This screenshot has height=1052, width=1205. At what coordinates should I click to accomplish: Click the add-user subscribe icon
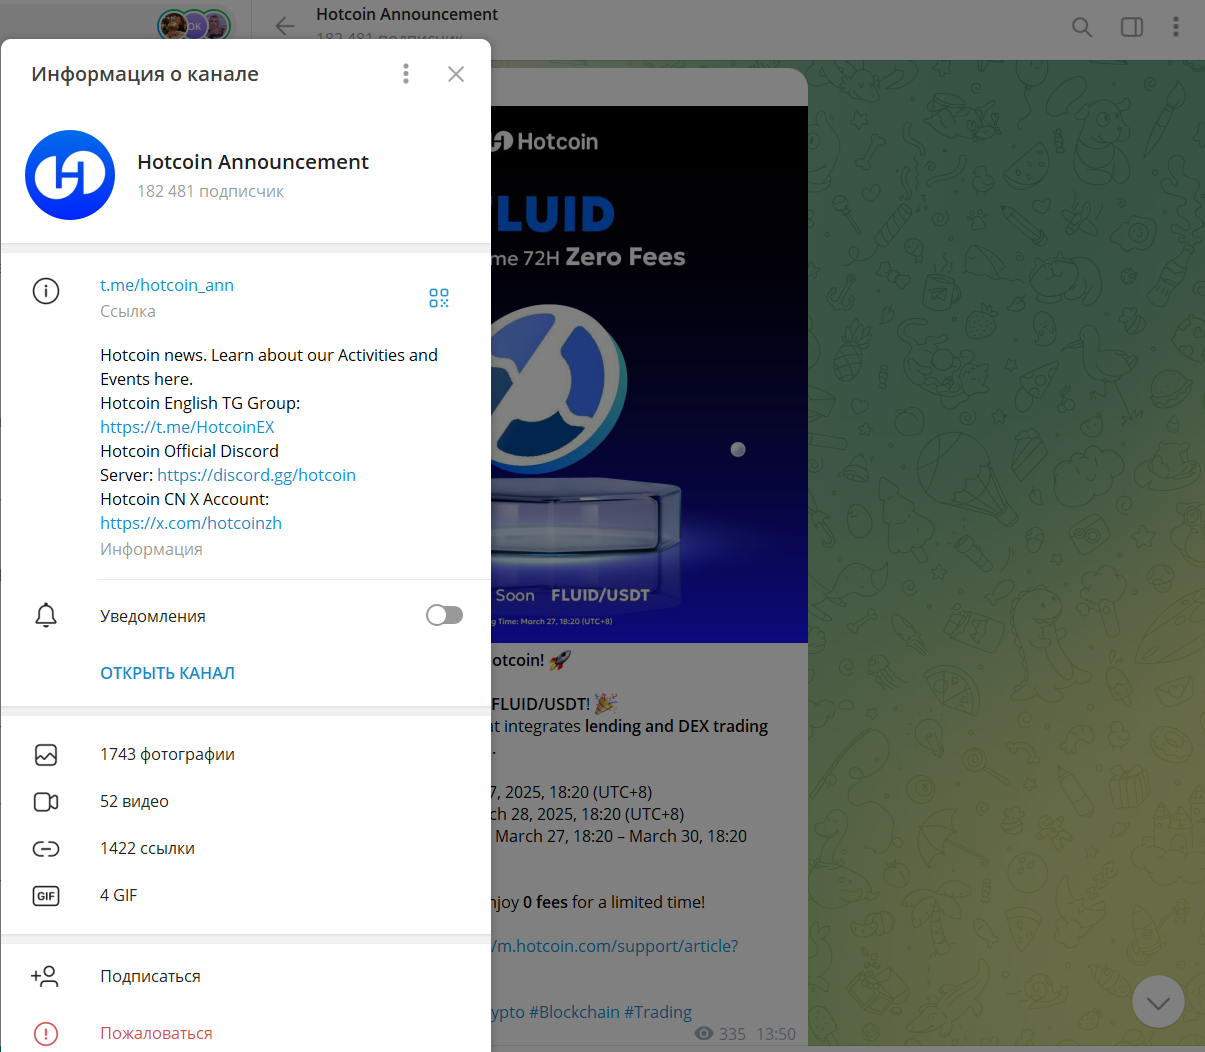[45, 976]
